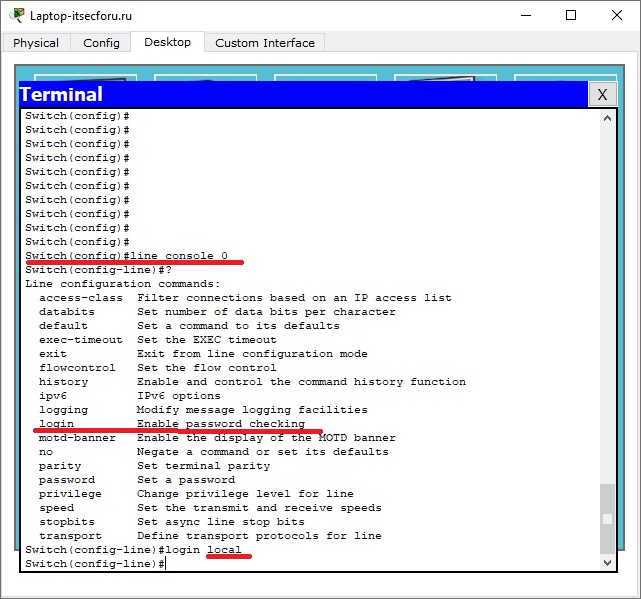The height and width of the screenshot is (599, 641).
Task: Close the Laptop-itsecforu.ru window
Action: [x=617, y=16]
